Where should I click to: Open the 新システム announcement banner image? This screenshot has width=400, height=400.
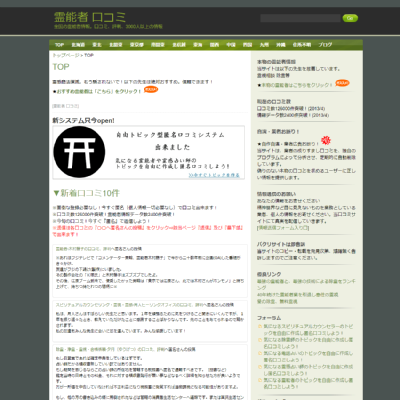tap(149, 152)
